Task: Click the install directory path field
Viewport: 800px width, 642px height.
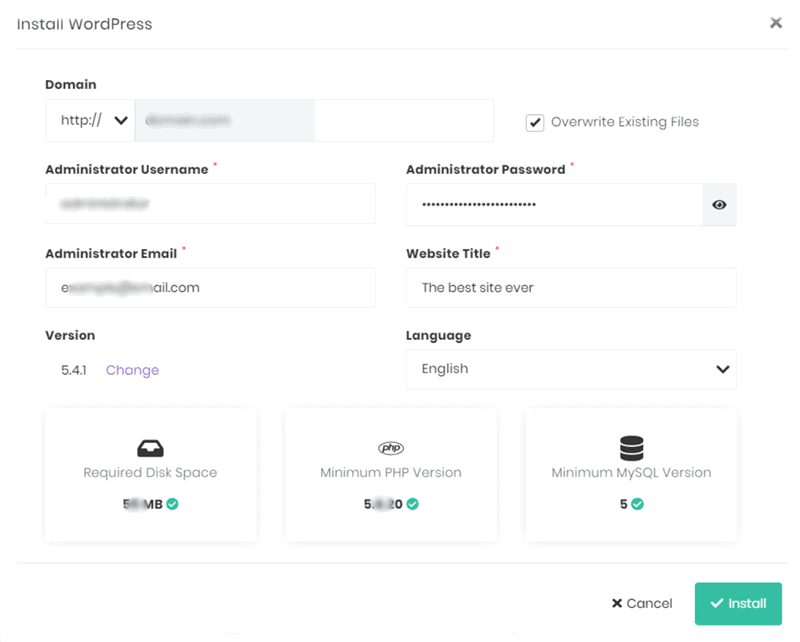Action: 404,120
